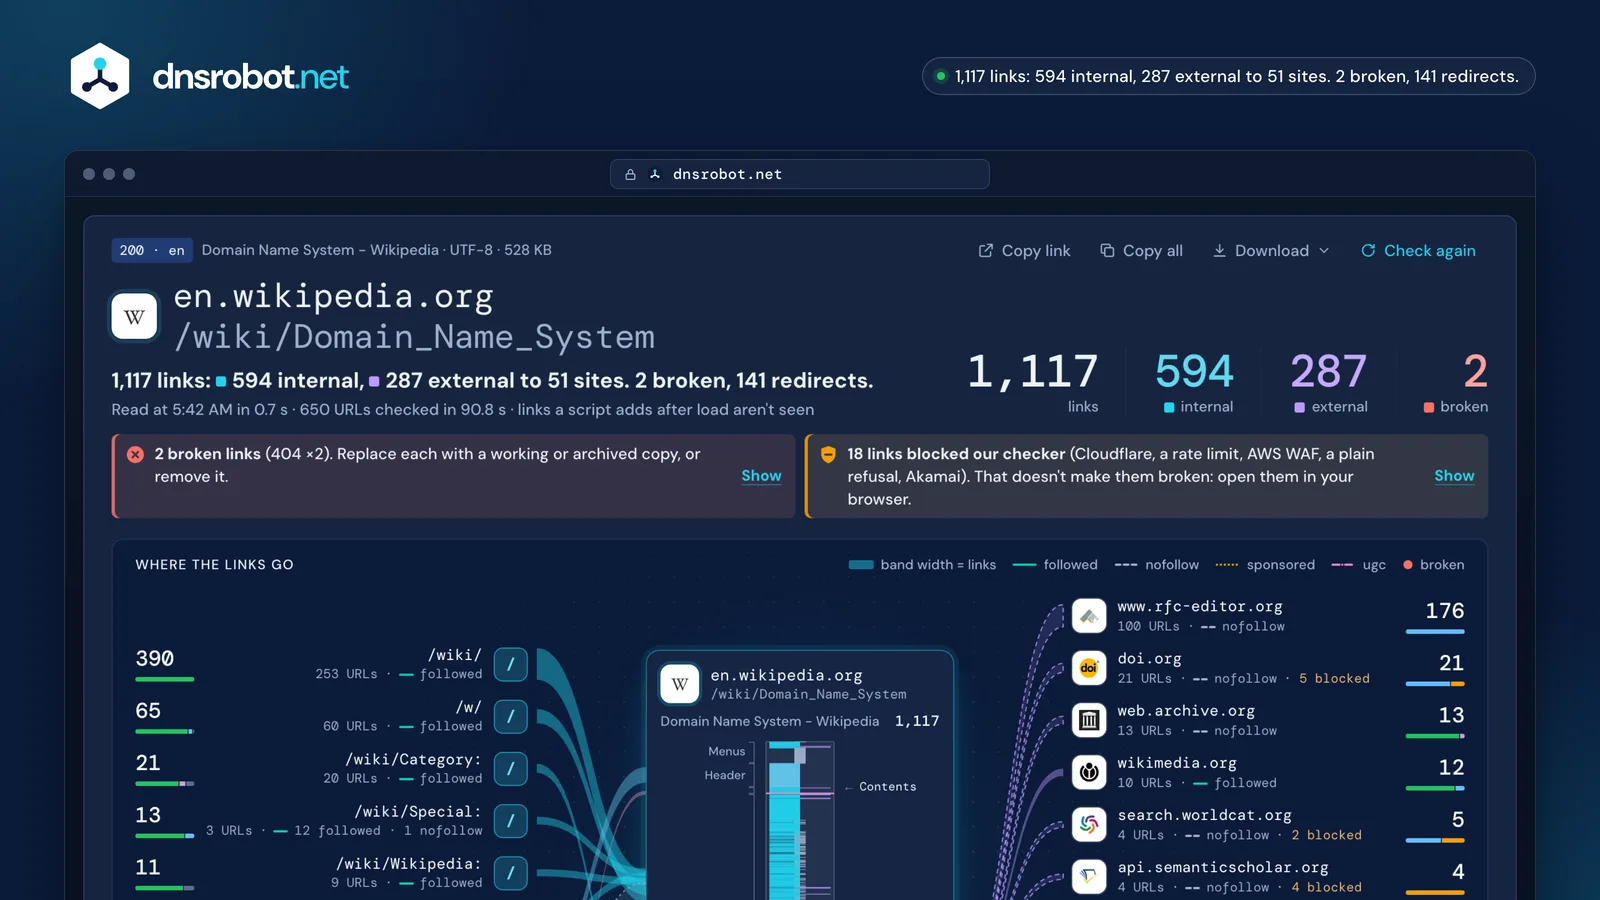Click the page structure minimap thumbnail
This screenshot has width=1600, height=900.
(x=800, y=820)
